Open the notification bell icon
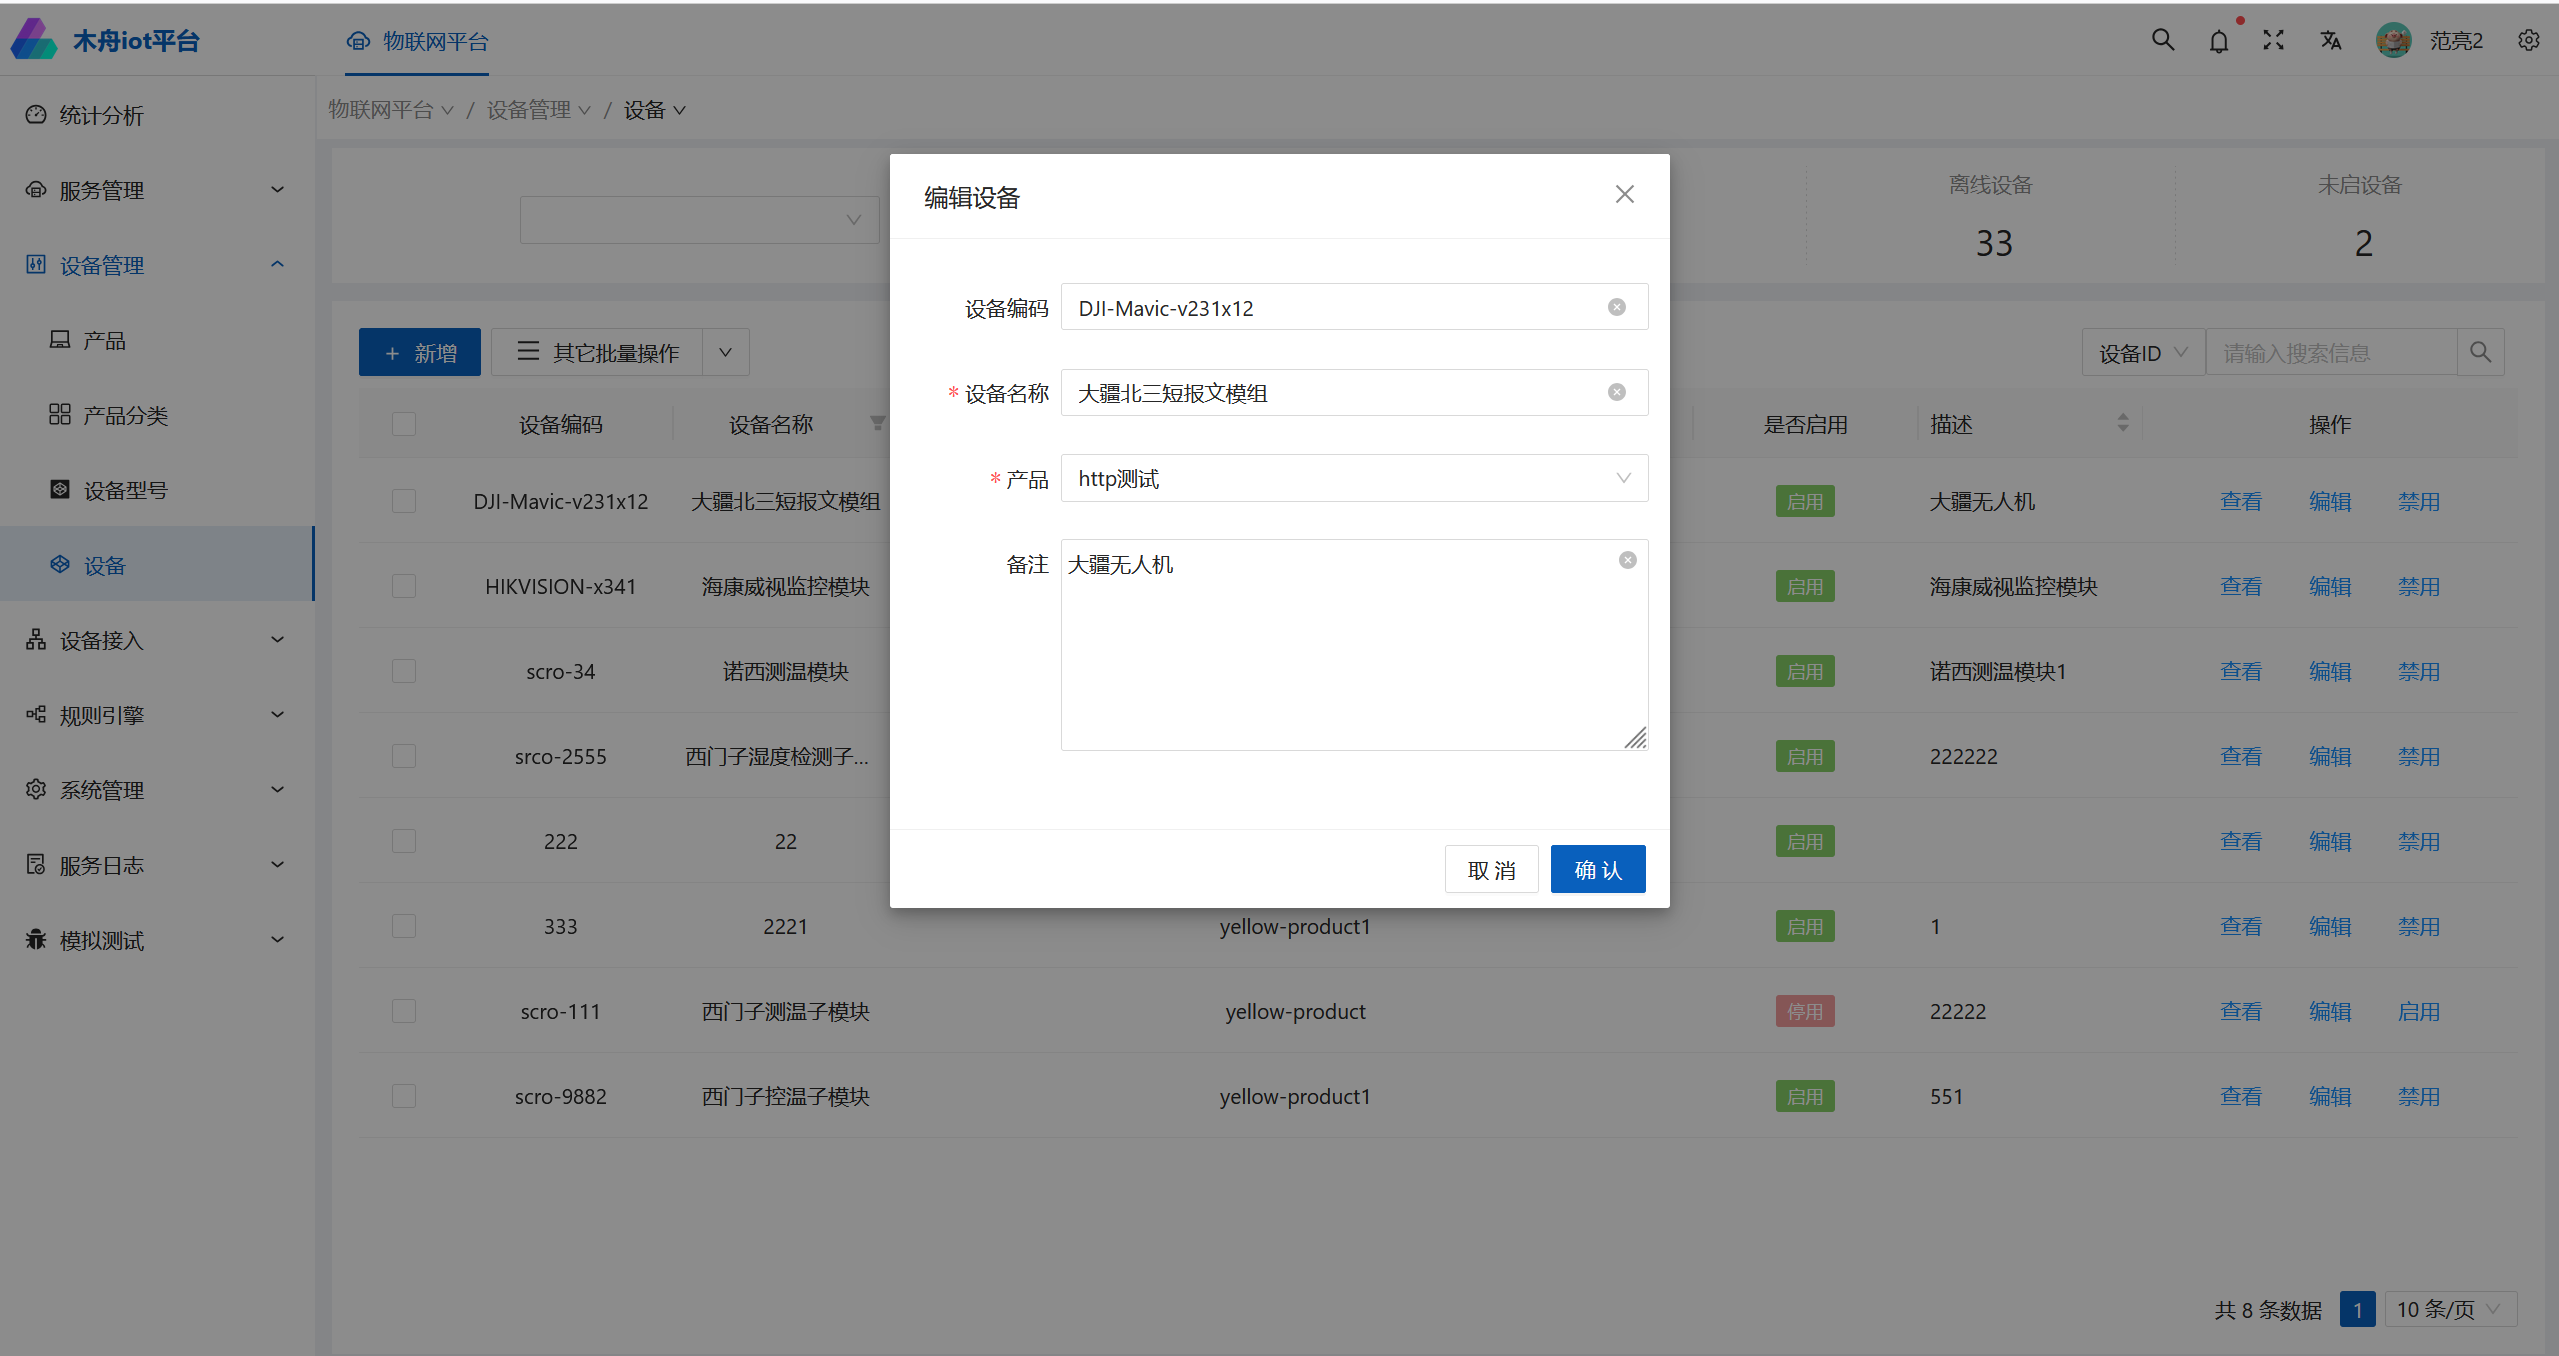The width and height of the screenshot is (2559, 1356). point(2218,41)
